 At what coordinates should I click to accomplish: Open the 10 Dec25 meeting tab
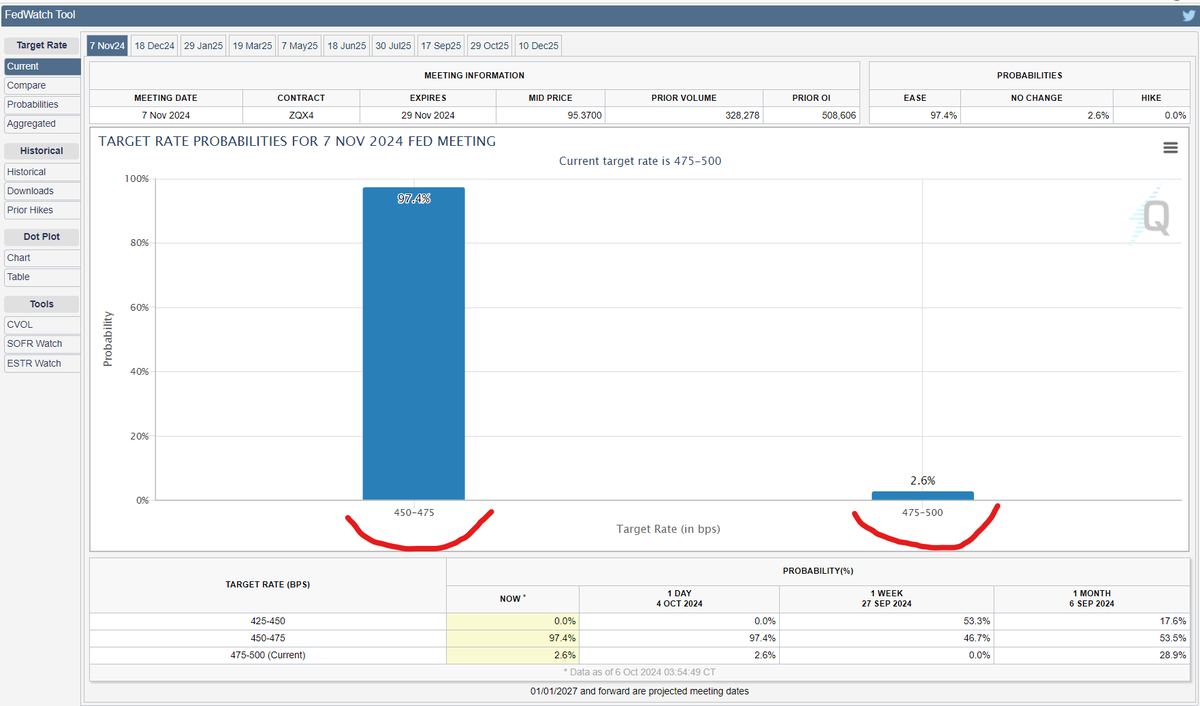pos(539,46)
